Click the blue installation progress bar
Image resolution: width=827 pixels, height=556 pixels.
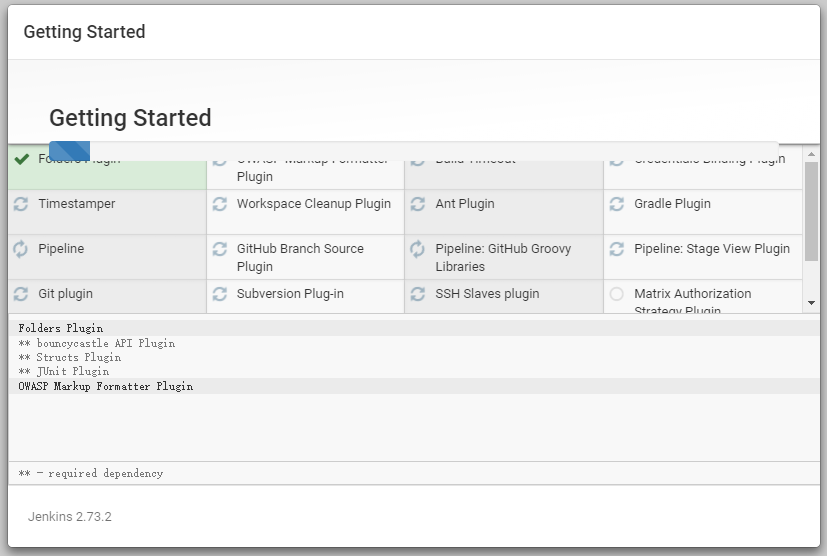click(x=70, y=151)
